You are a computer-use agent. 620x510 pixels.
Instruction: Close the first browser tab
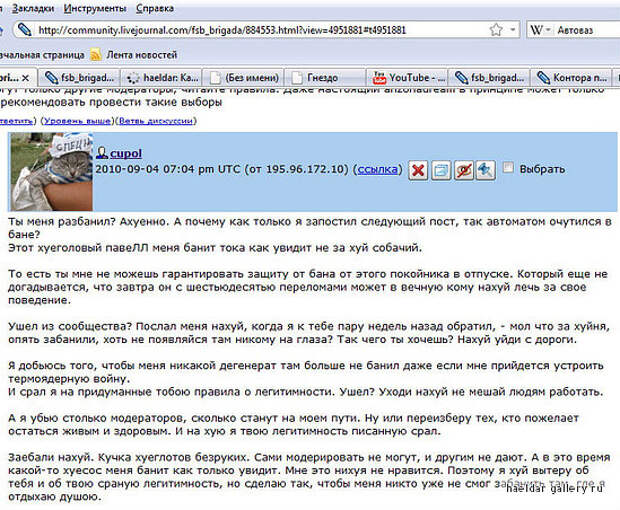(x=25, y=78)
